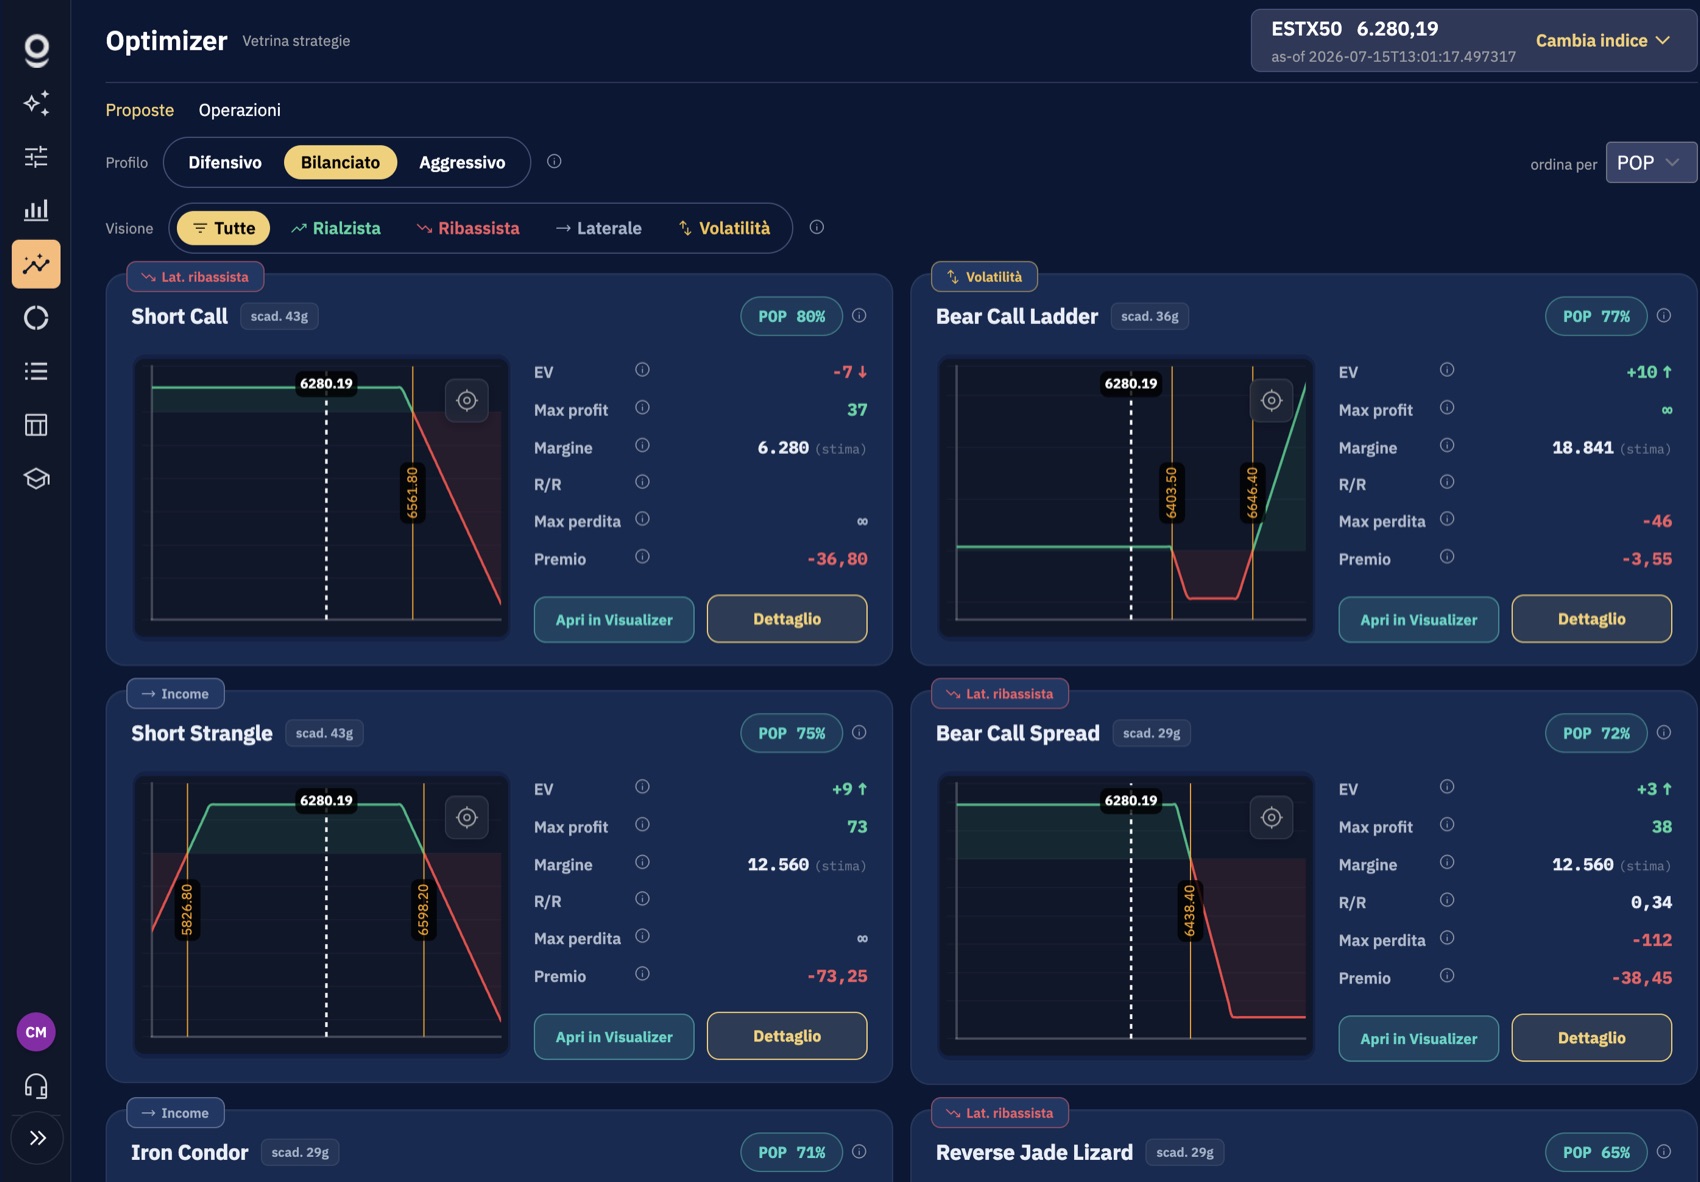Image resolution: width=1700 pixels, height=1182 pixels.
Task: Click the Short Strangle payoff chart
Action: (x=321, y=914)
